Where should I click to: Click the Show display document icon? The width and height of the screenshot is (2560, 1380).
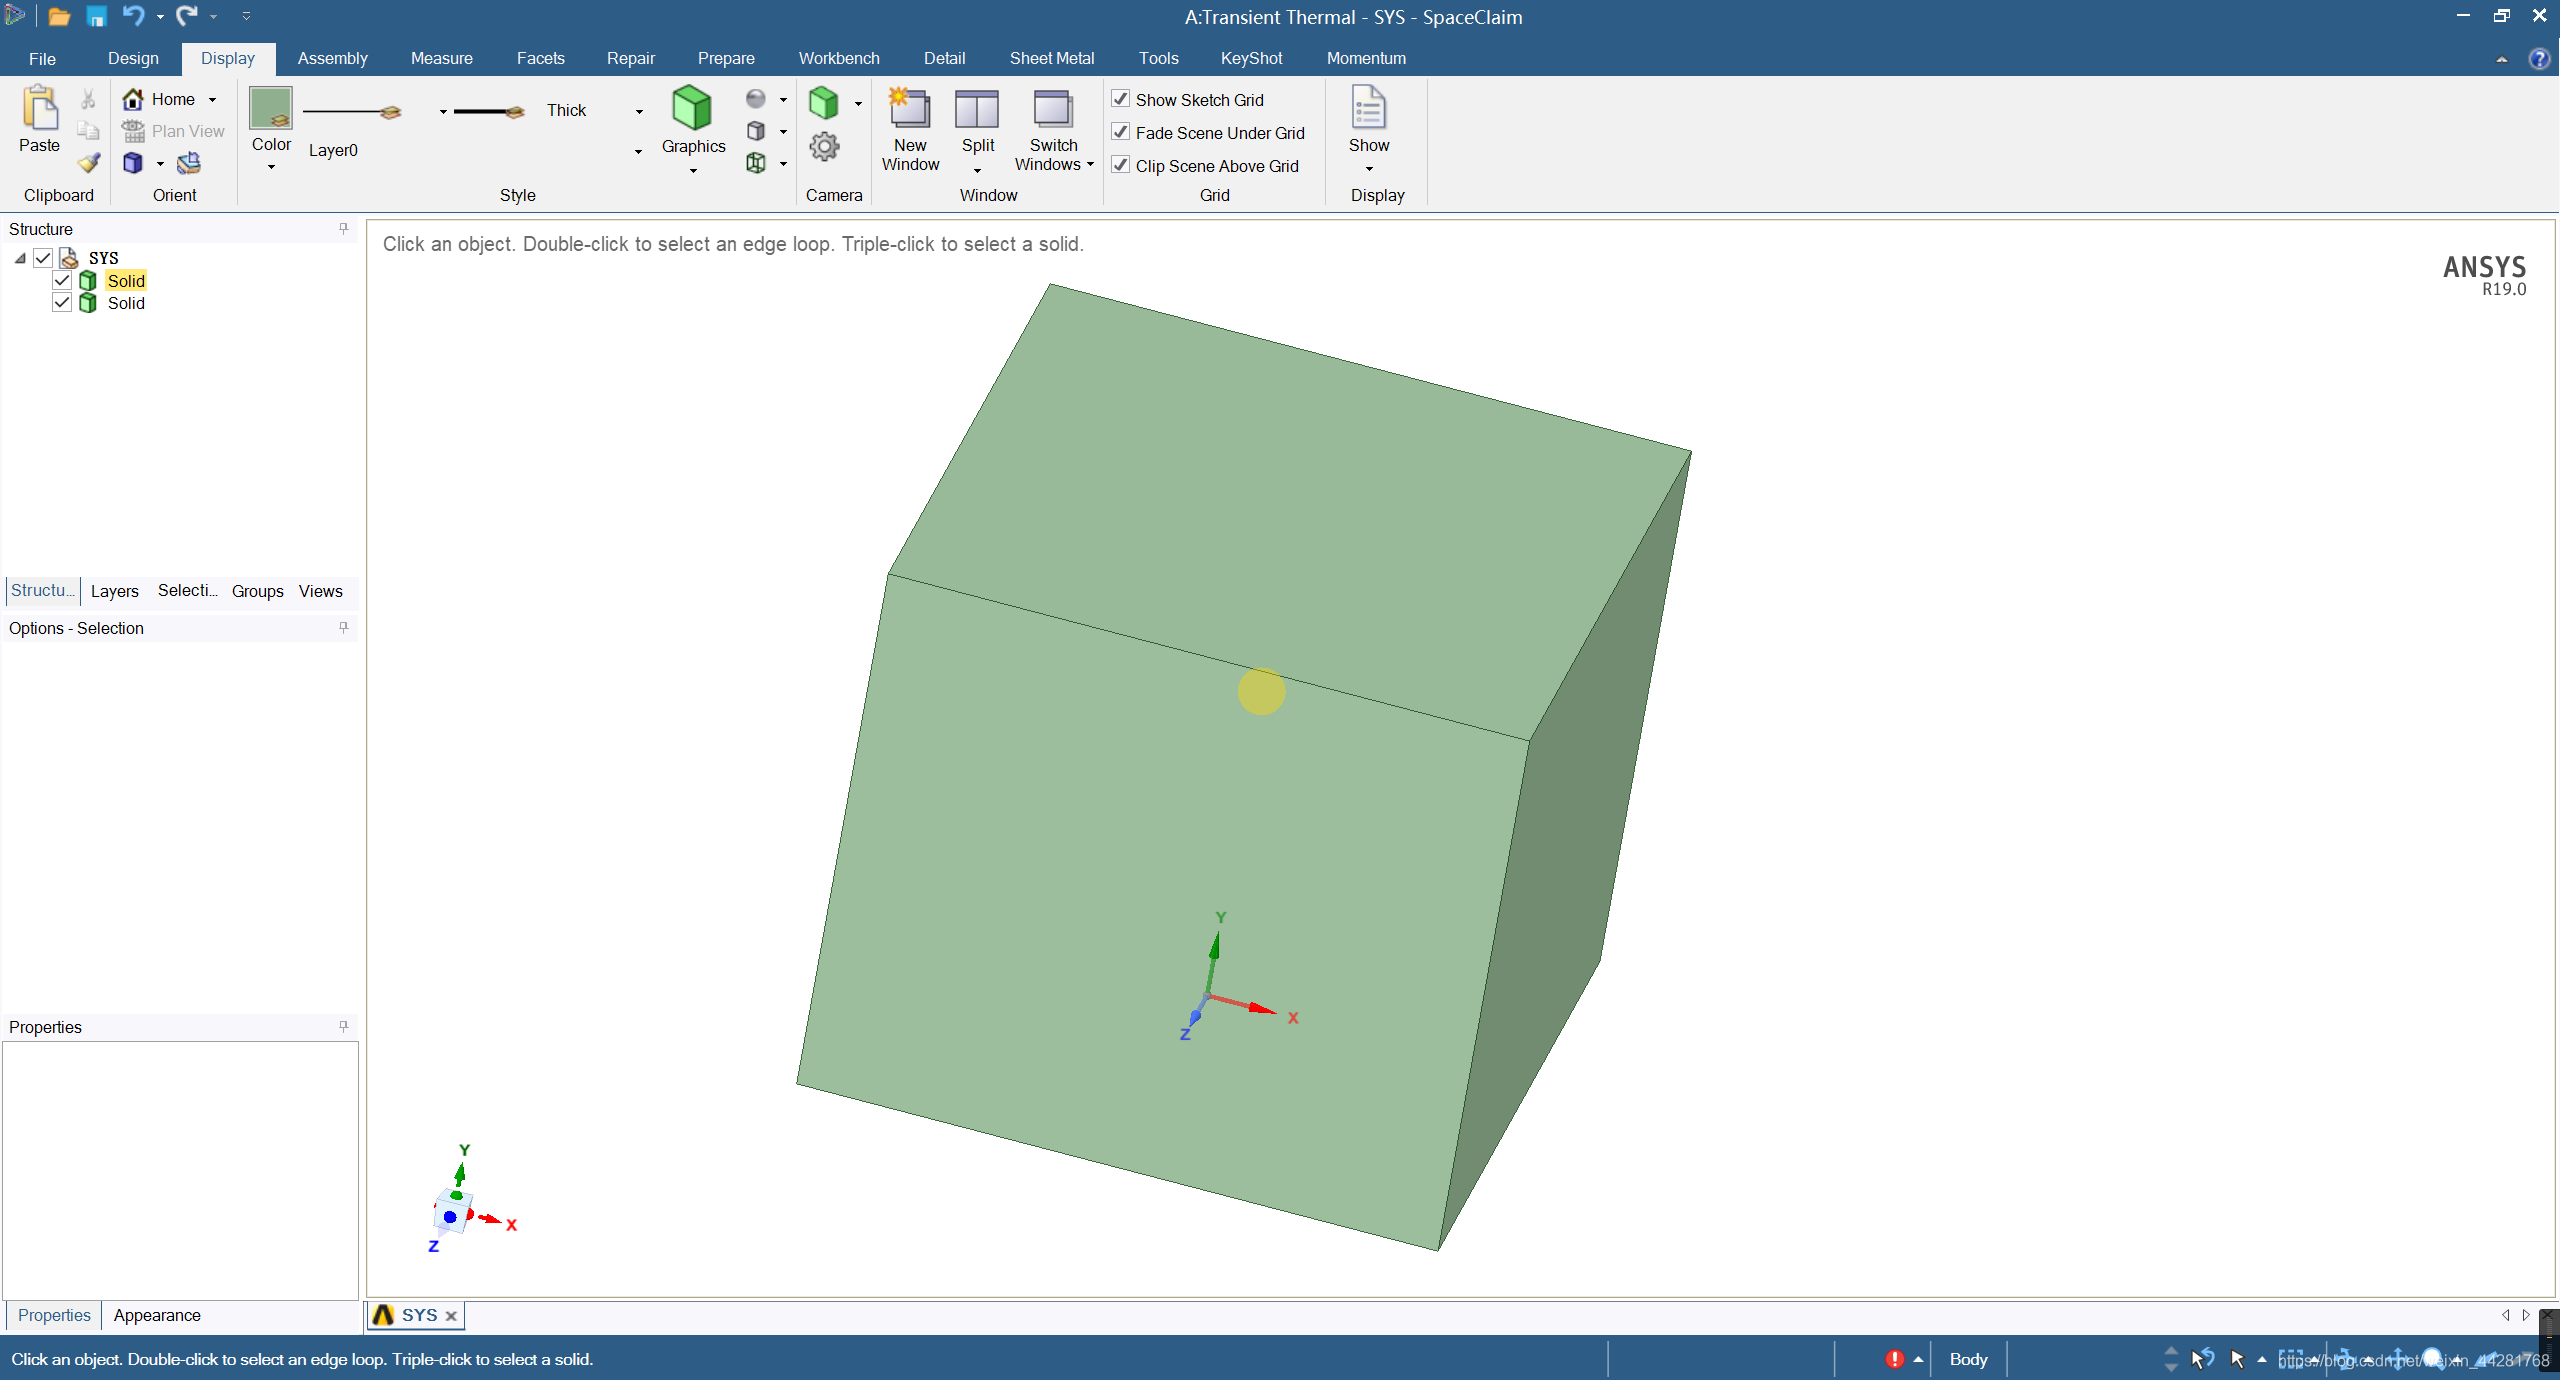pyautogui.click(x=1368, y=108)
